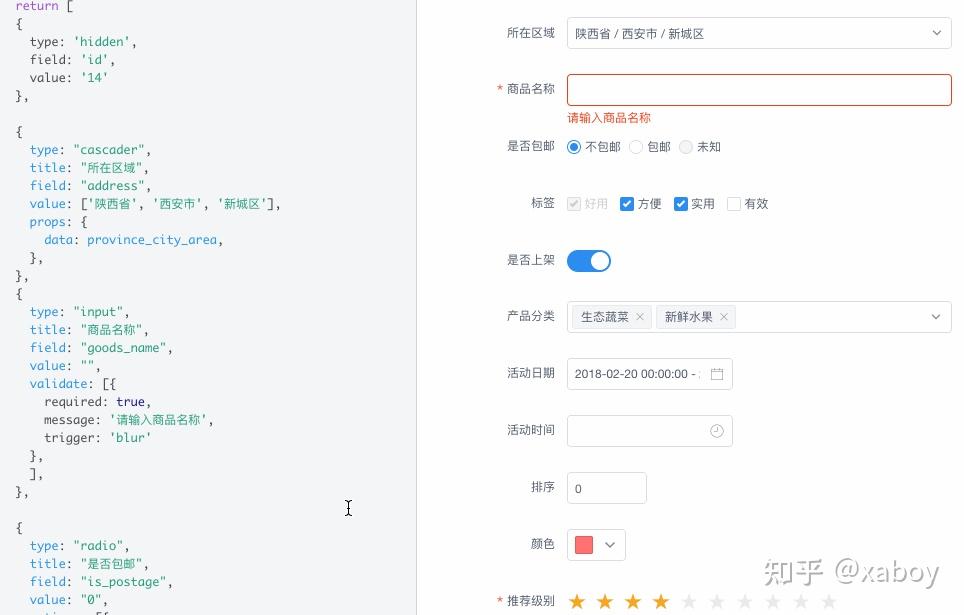Click the 商品名称 input showing error
Viewport: 964px width, 615px height.
[x=758, y=89]
